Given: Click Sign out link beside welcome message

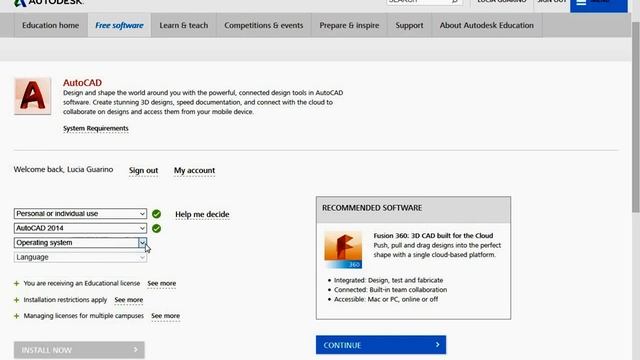Looking at the screenshot, I should [x=143, y=171].
